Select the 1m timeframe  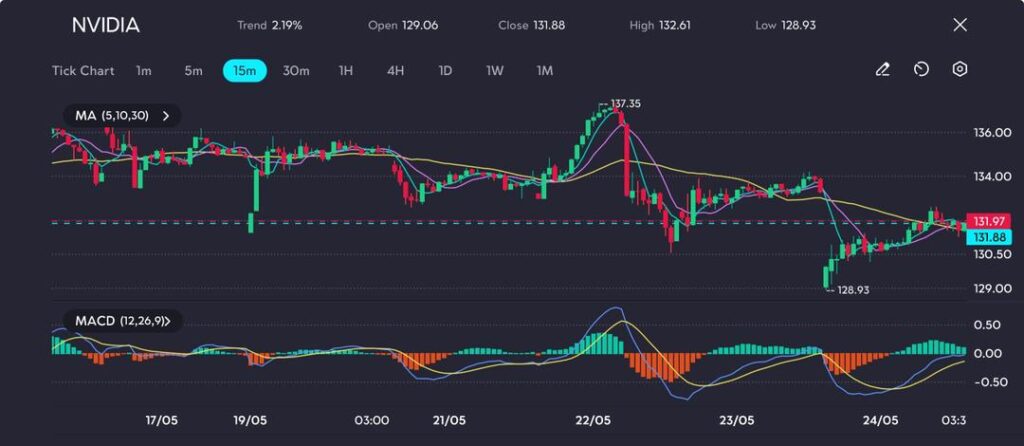144,71
